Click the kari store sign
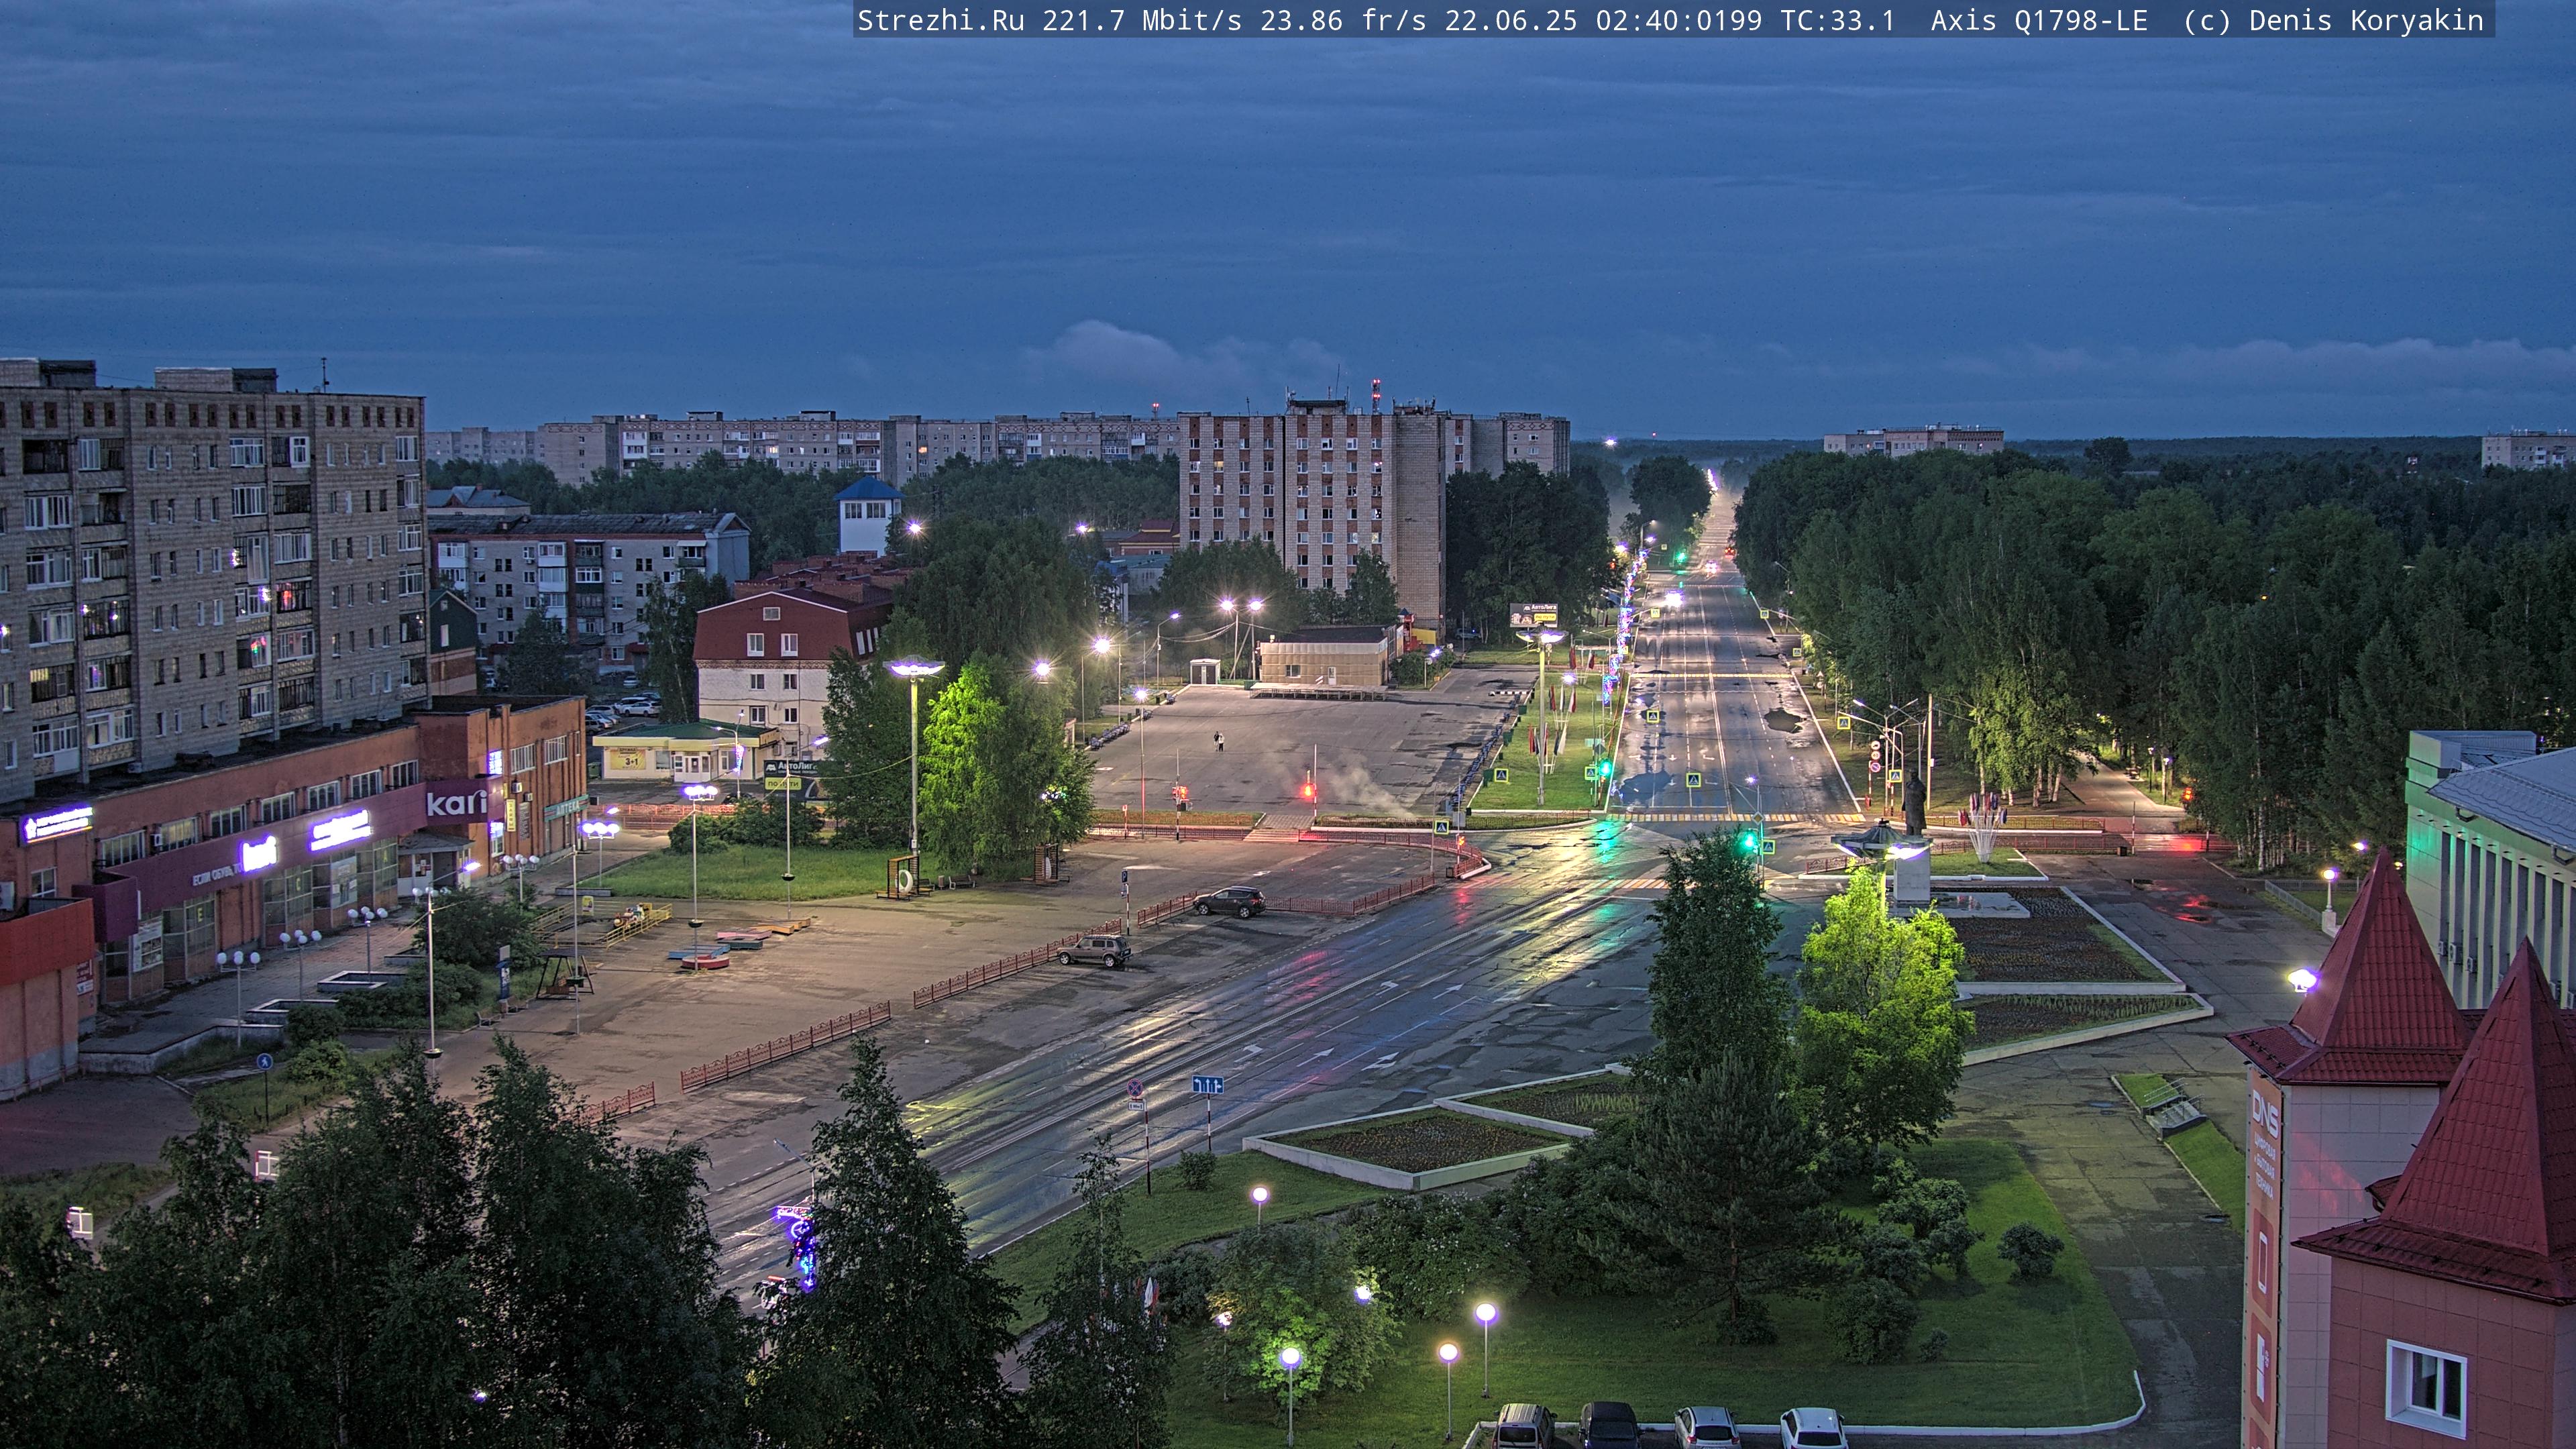This screenshot has height=1449, width=2576. (x=457, y=802)
